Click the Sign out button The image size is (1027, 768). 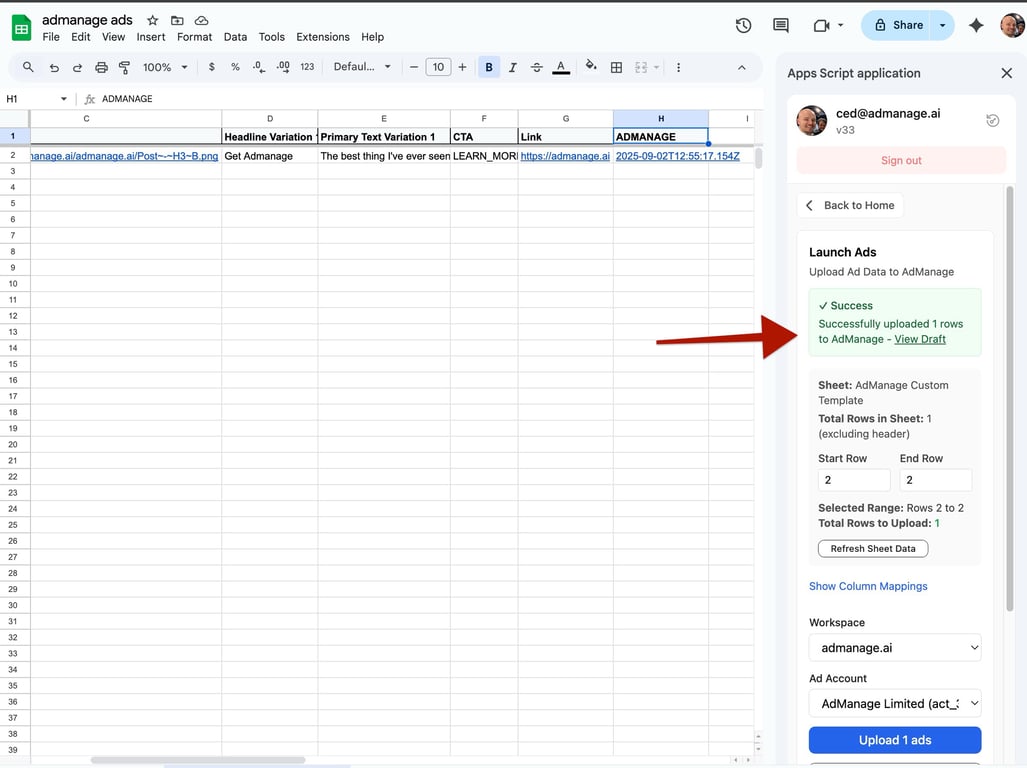pyautogui.click(x=901, y=160)
